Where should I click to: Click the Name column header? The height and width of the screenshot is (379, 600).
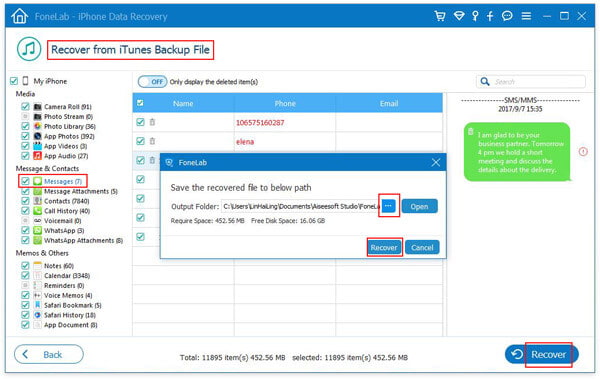coord(183,103)
